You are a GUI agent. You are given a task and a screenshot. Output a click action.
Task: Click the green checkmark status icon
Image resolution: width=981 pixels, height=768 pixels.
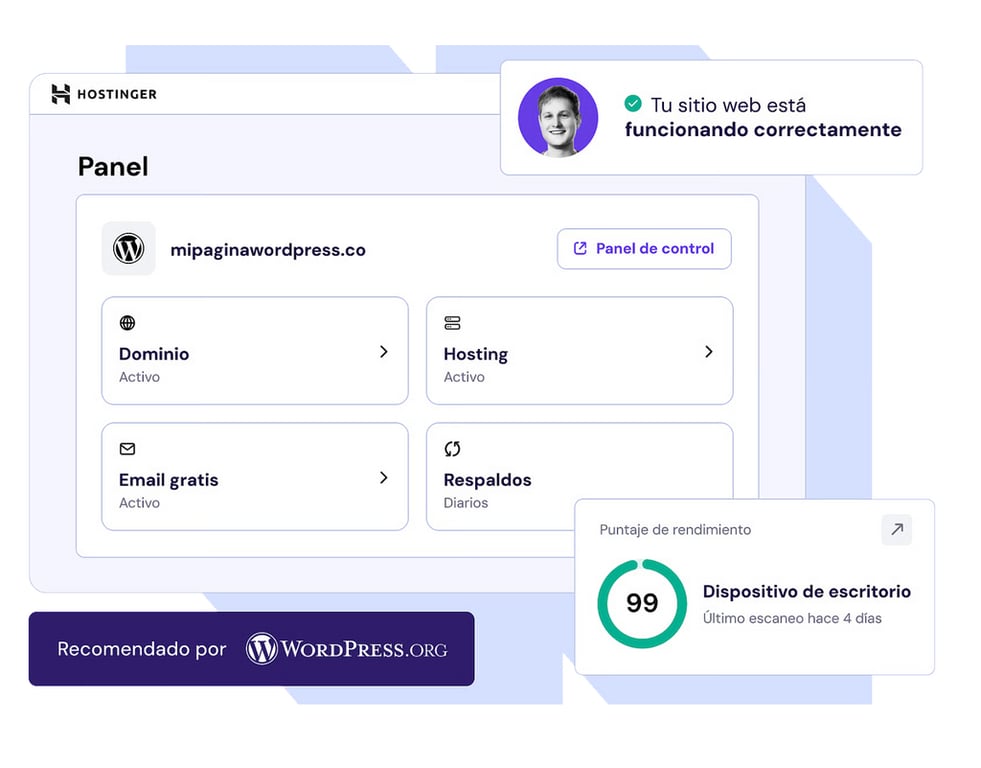coord(631,102)
